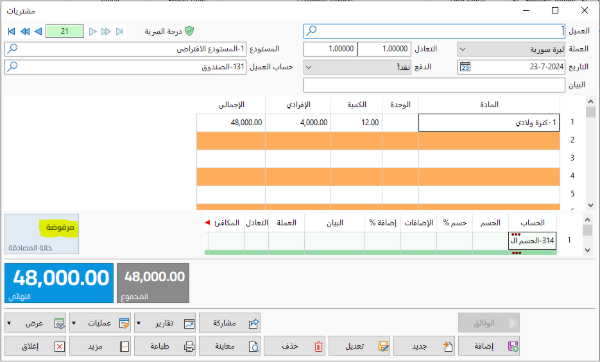This screenshot has width=600, height=362.
Task: Go to the first record arrow
Action: tap(11, 31)
